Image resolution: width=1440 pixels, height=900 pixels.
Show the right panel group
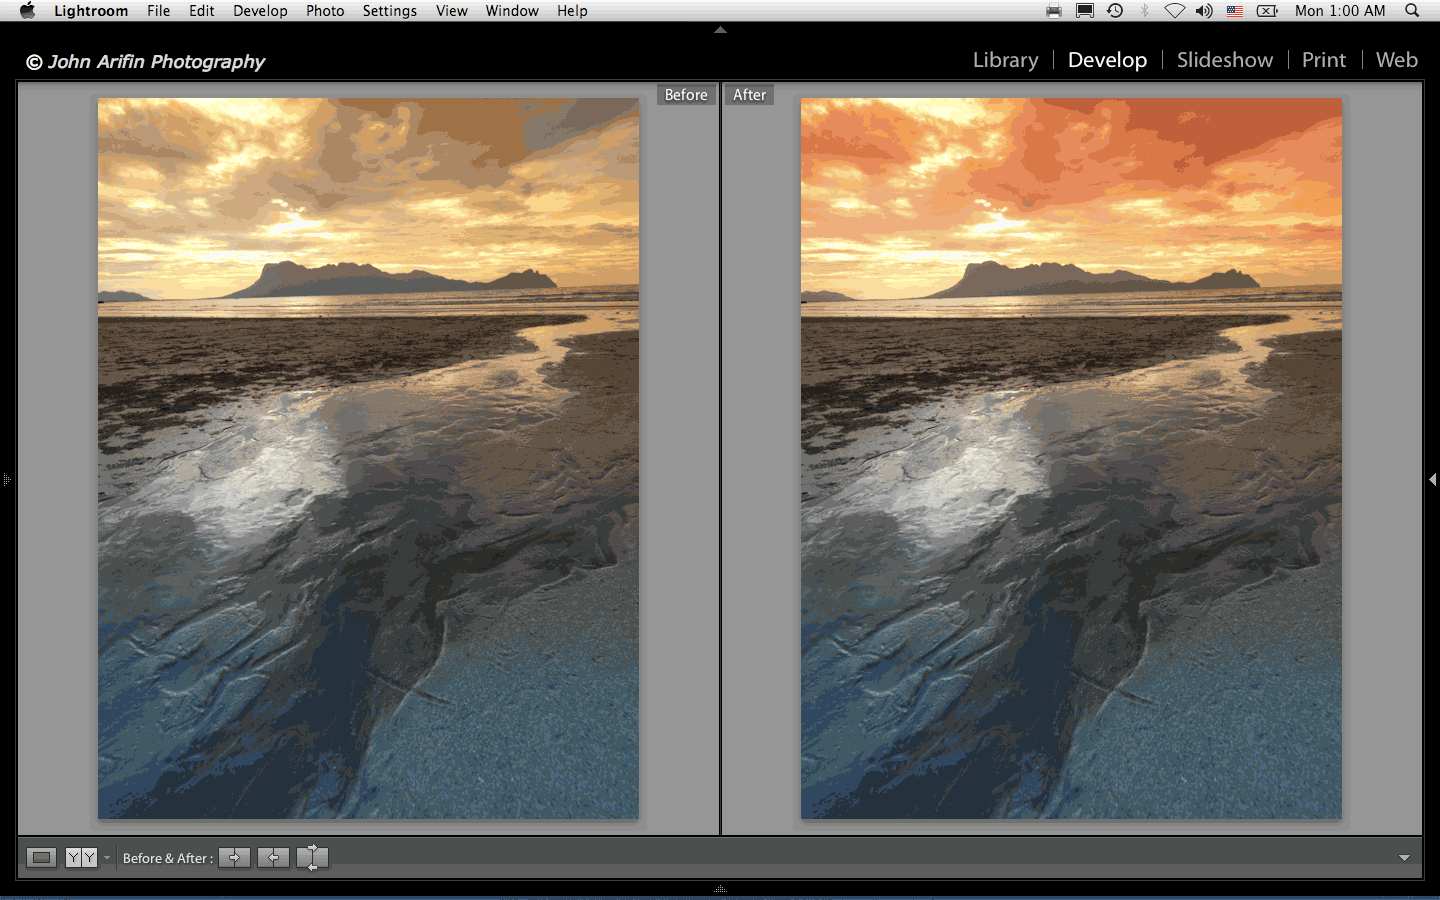pyautogui.click(x=1432, y=480)
